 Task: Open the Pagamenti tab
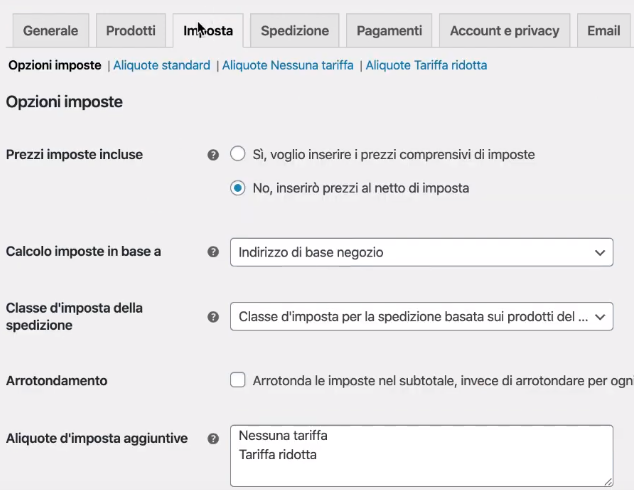(x=389, y=31)
